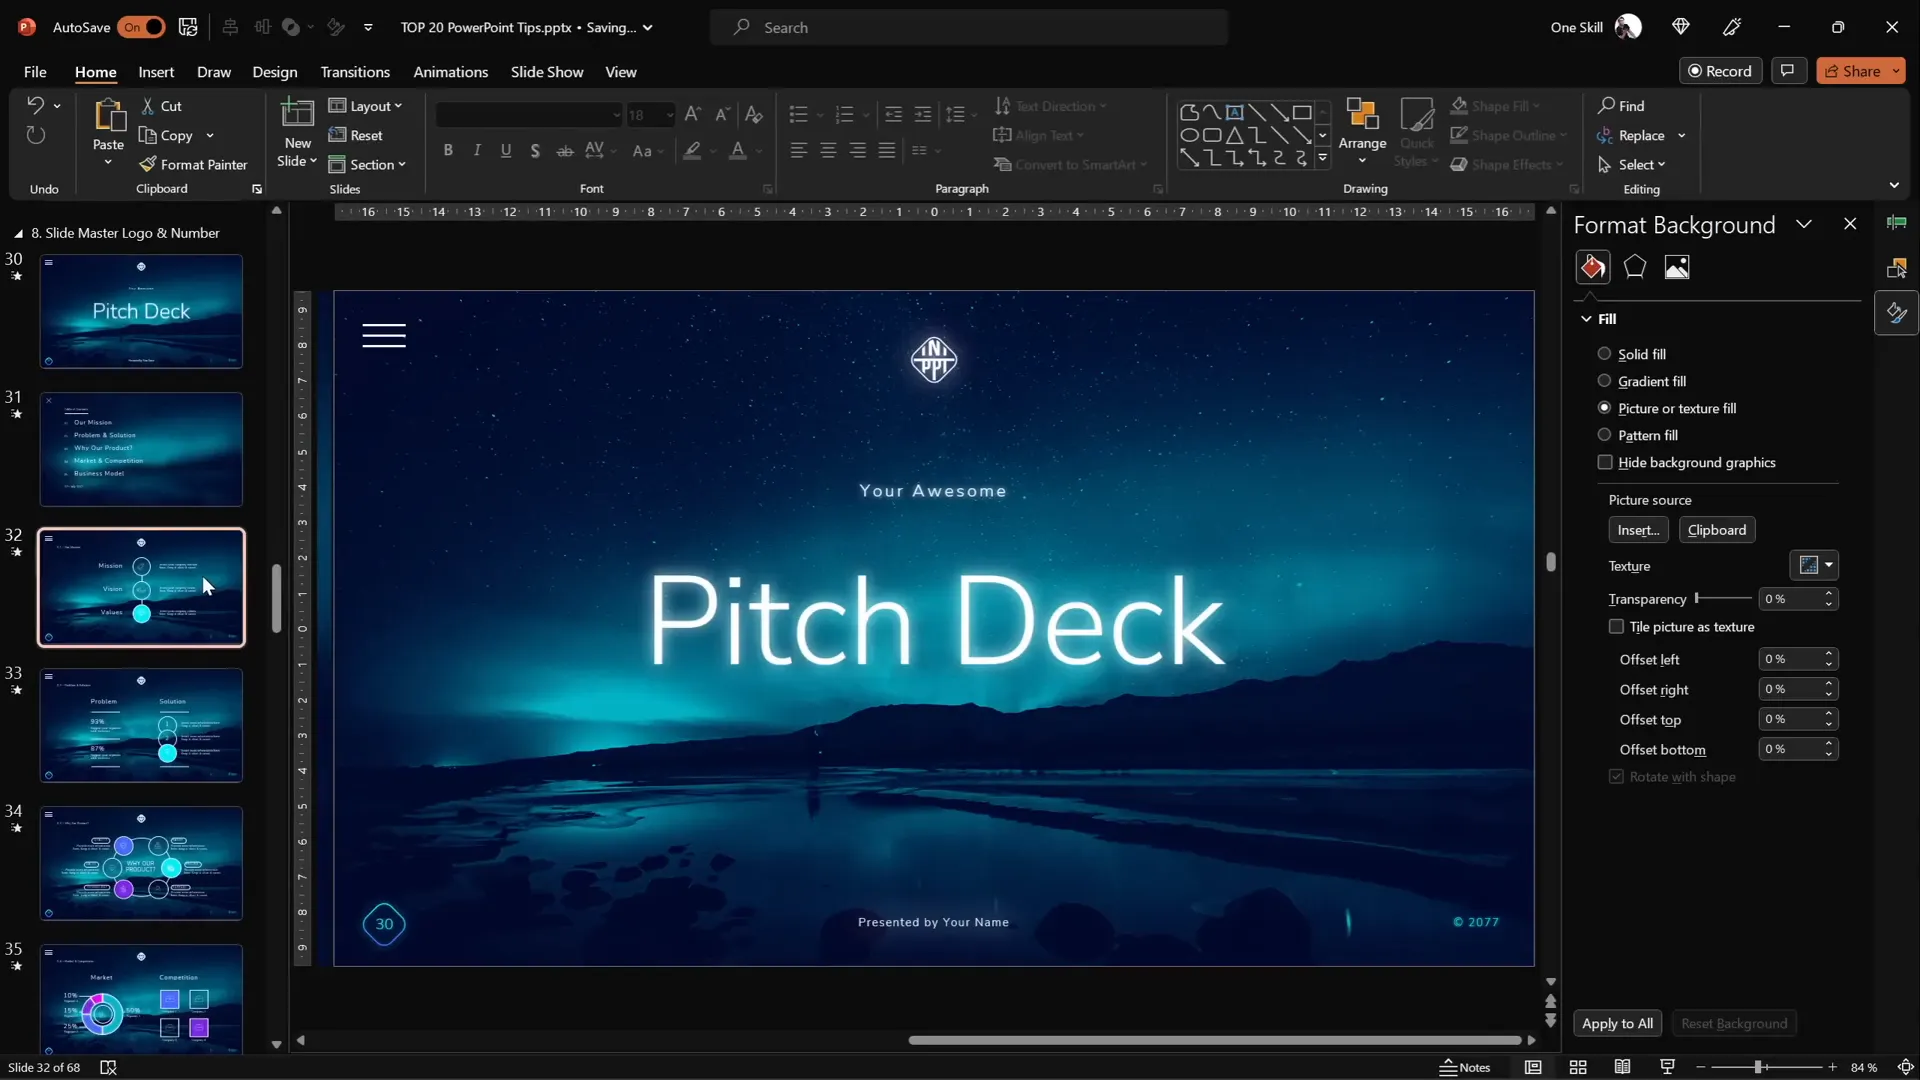Open the Transitions tab
This screenshot has height=1080, width=1920.
355,72
